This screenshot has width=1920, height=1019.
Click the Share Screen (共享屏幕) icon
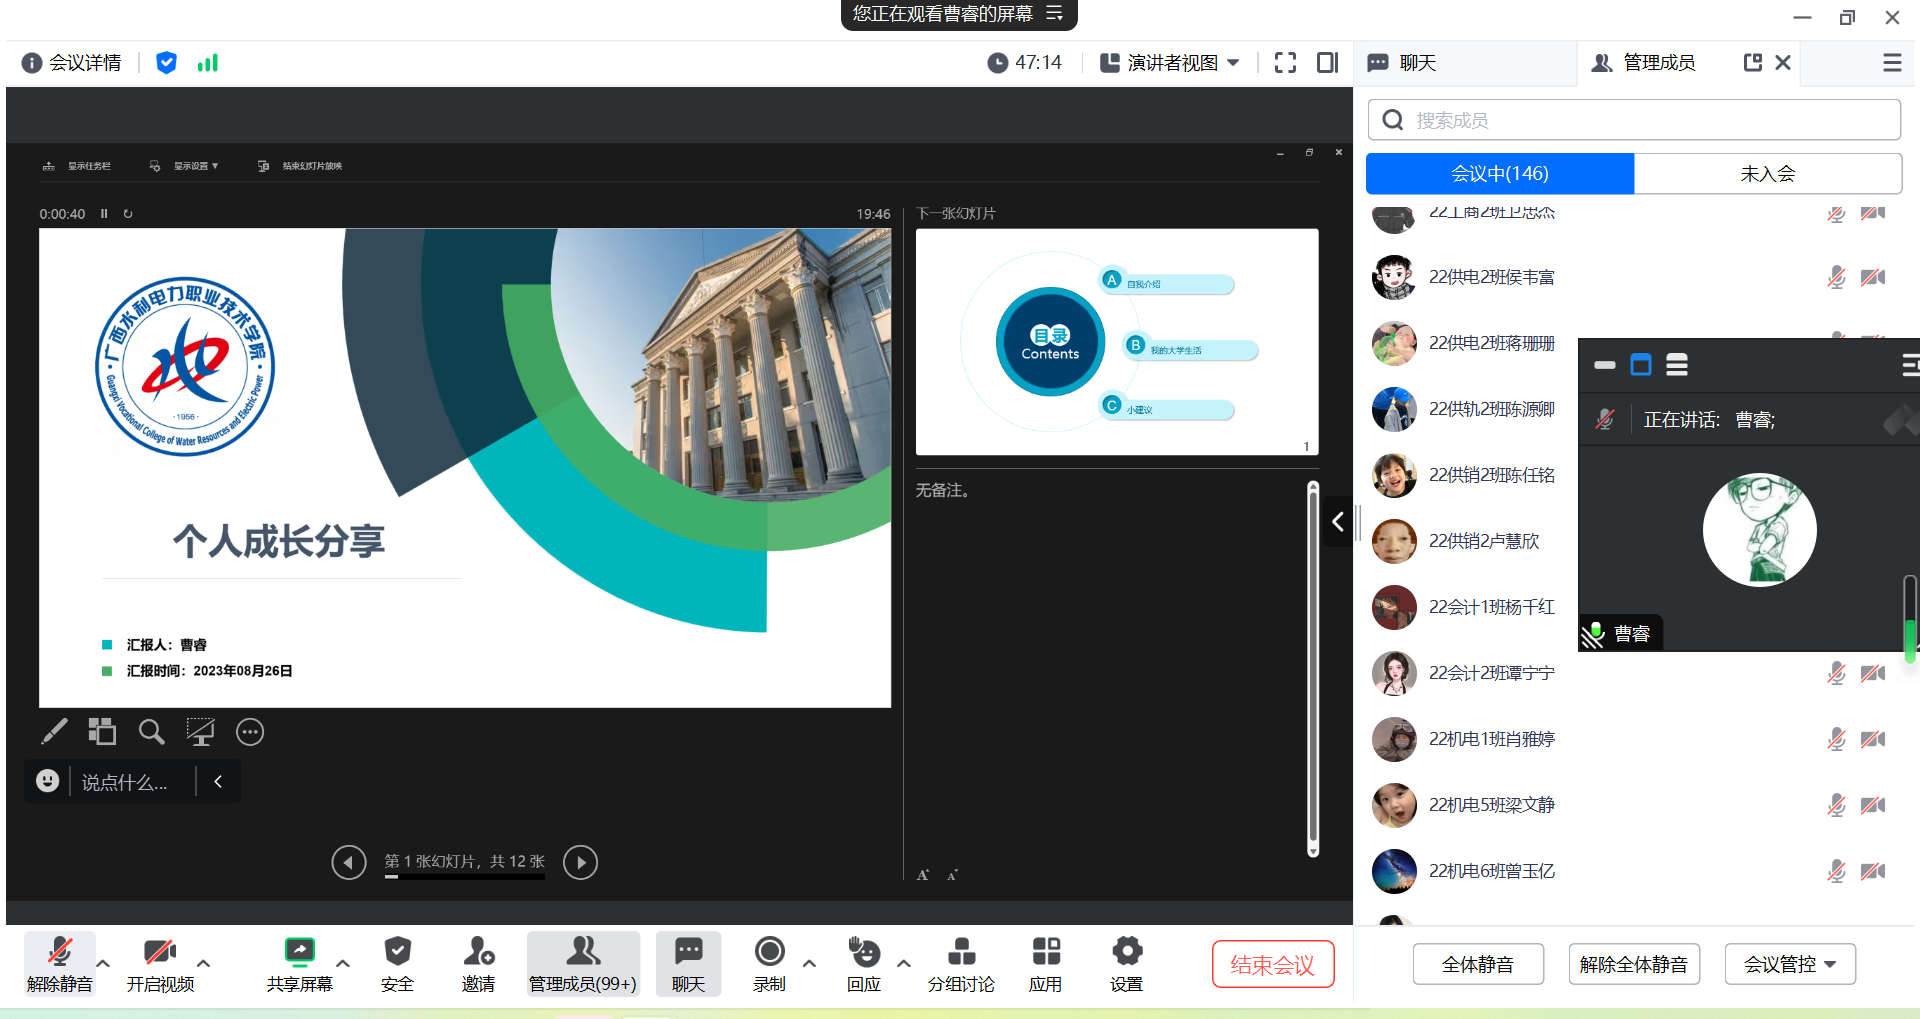[299, 952]
